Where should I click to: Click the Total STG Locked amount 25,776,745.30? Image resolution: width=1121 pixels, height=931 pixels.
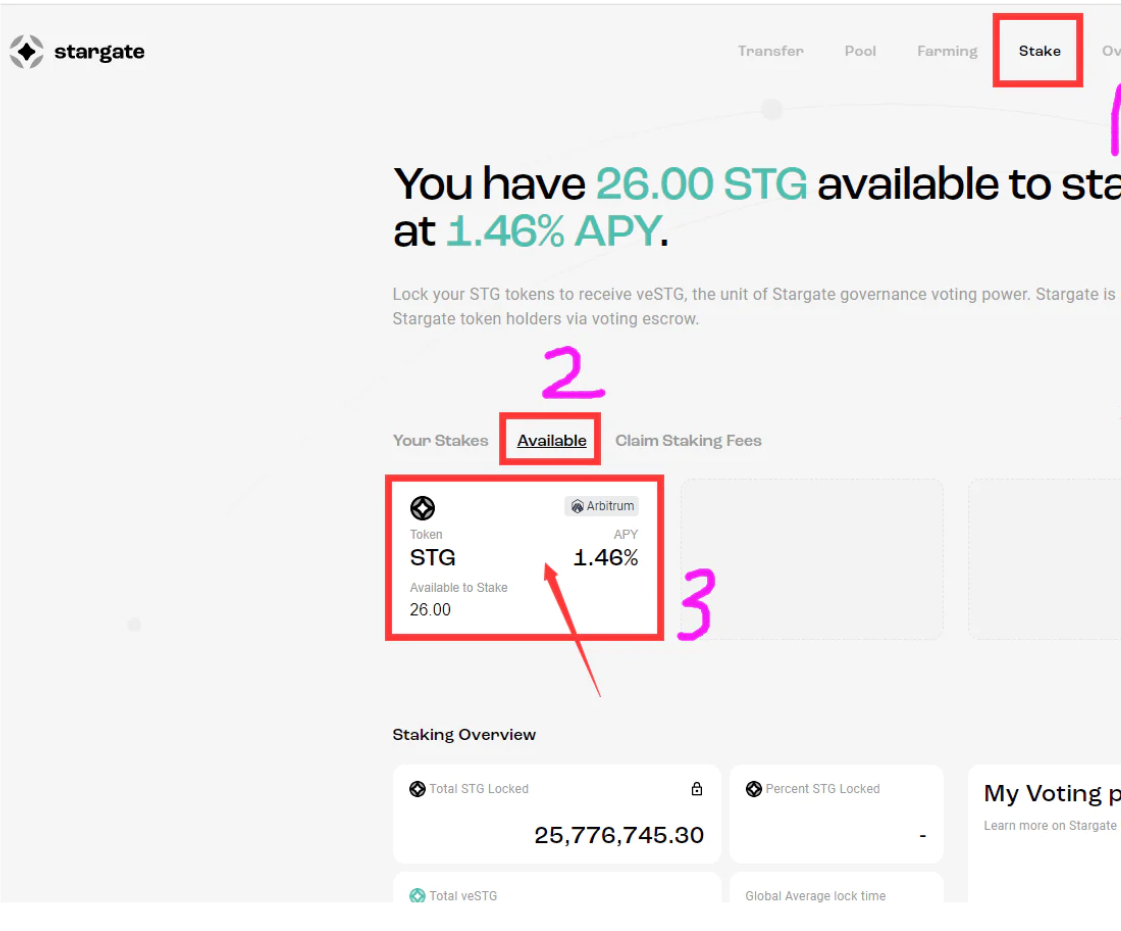pyautogui.click(x=619, y=834)
